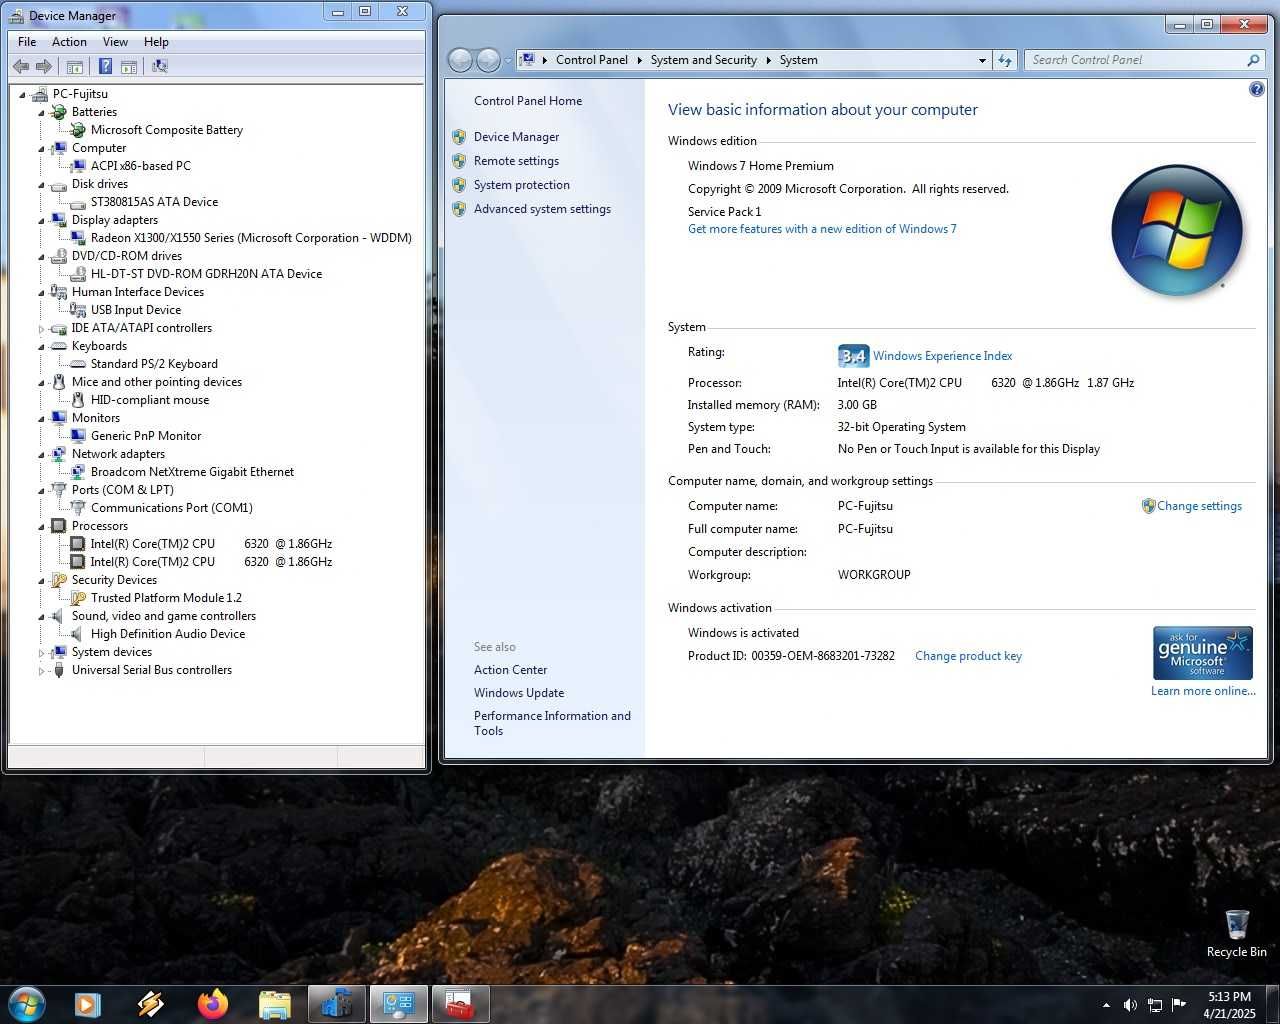
Task: Select Broadcom NetXtreme Gigabit Ethernet
Action: [192, 472]
